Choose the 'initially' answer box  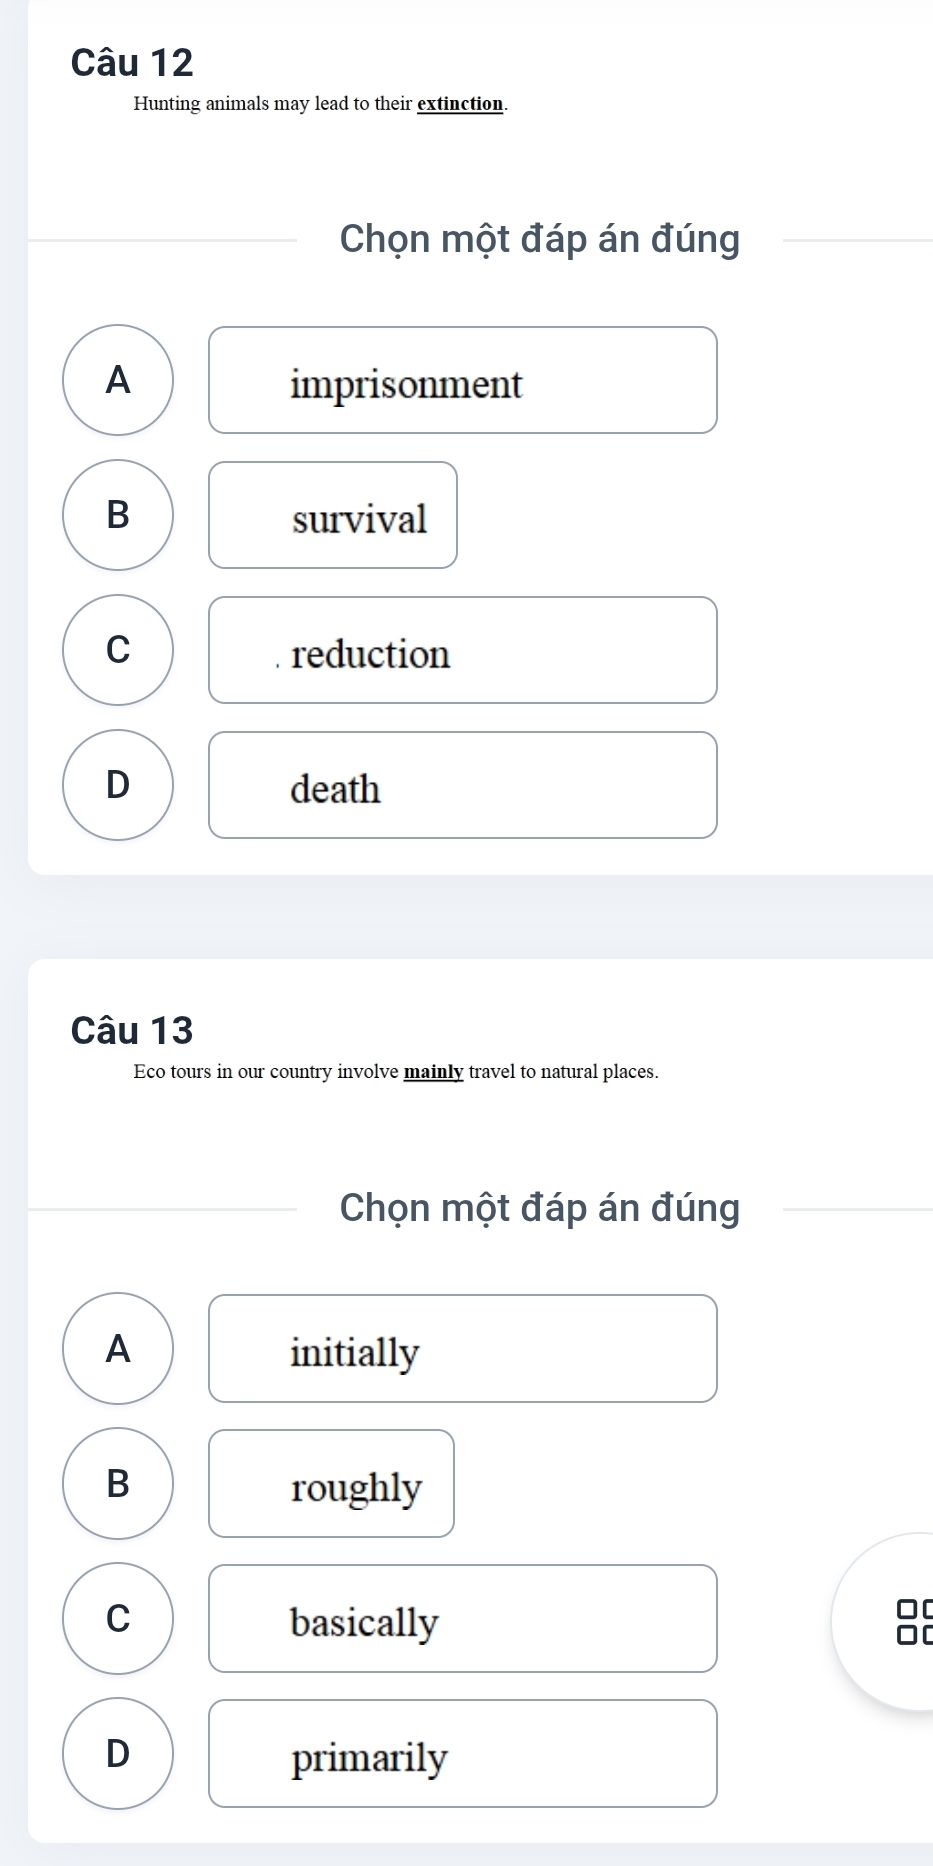[x=463, y=1349]
